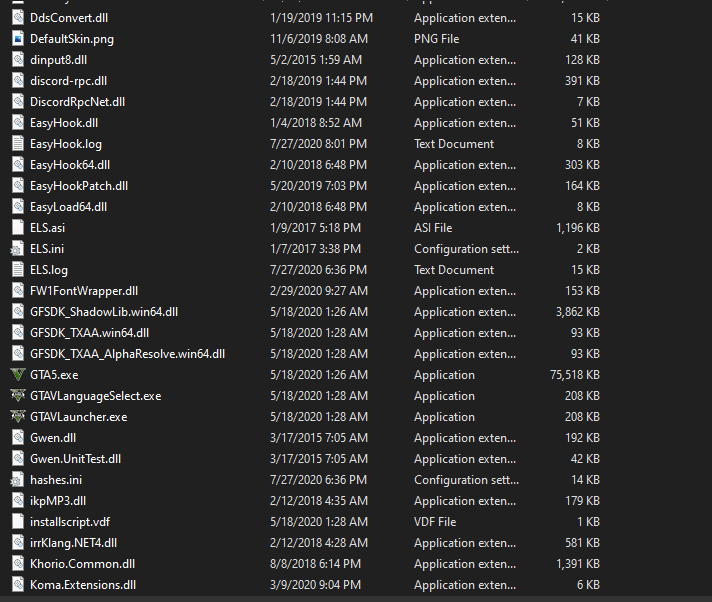
Task: Click the 1,196 KB size of ELS.asi
Action: [578, 228]
